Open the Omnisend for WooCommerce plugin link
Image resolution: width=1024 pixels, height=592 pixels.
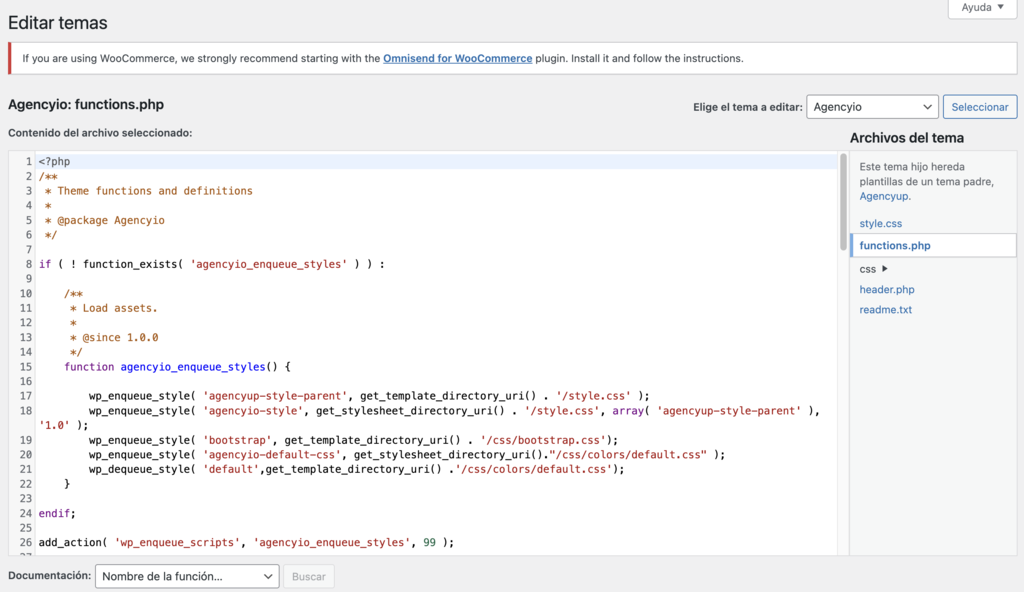coord(457,58)
